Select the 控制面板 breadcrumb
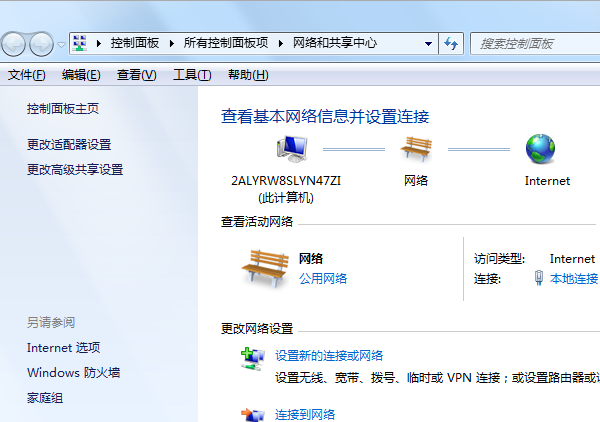 click(x=135, y=43)
